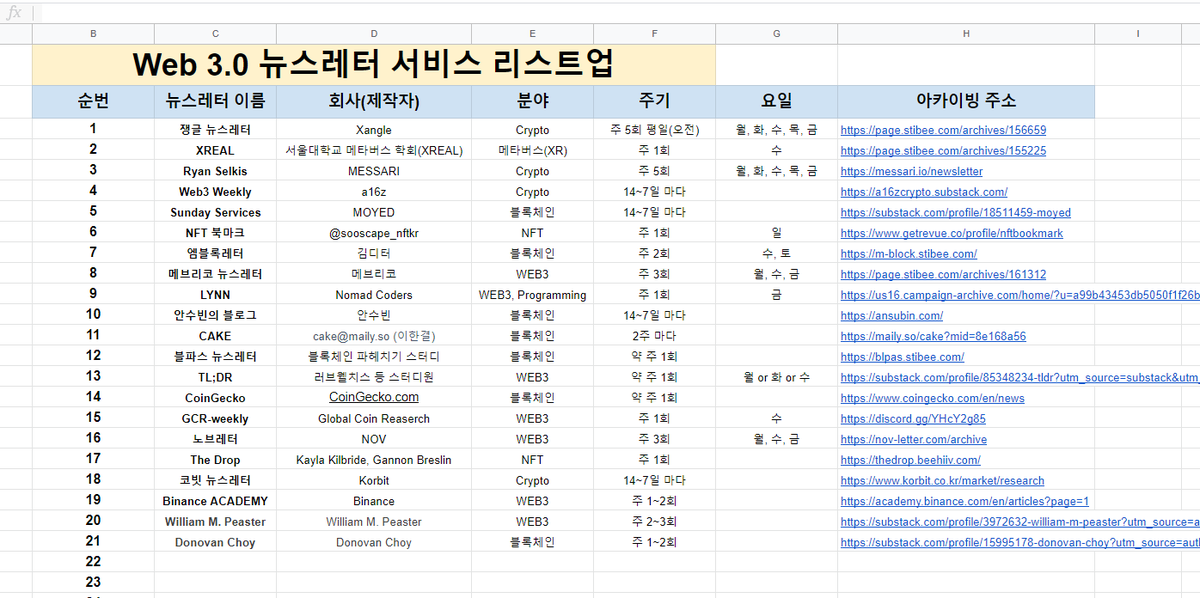This screenshot has height=598, width=1200.
Task: Select the title cell Web 3.0 뉴스레터 서비스 리스트업
Action: (374, 65)
